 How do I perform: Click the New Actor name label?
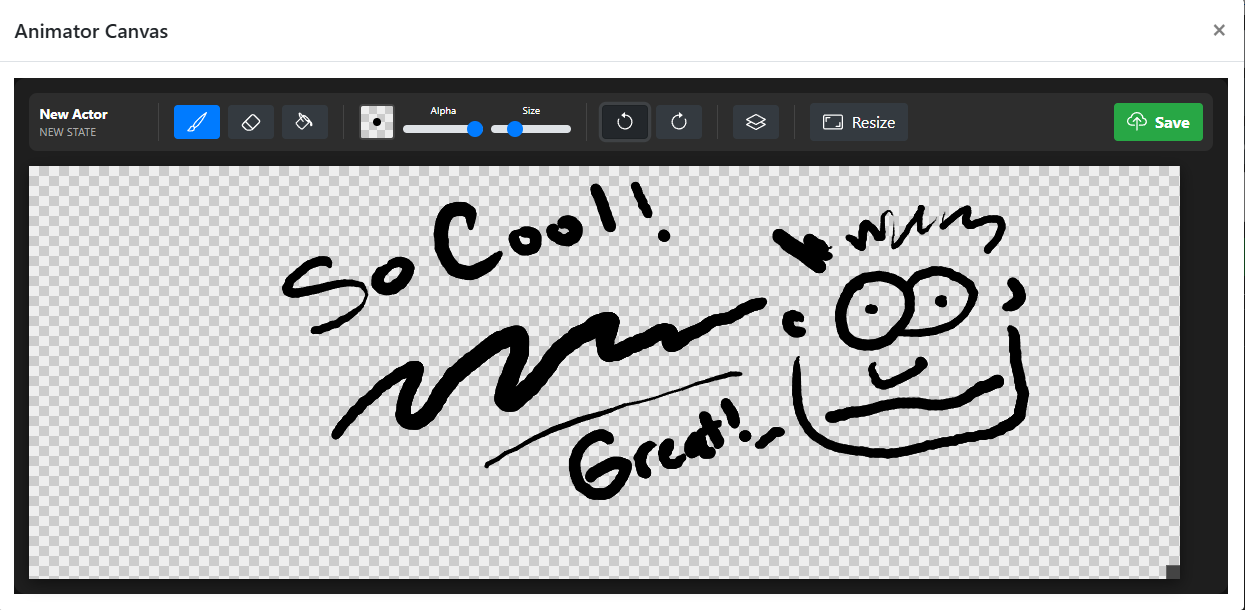pos(73,114)
